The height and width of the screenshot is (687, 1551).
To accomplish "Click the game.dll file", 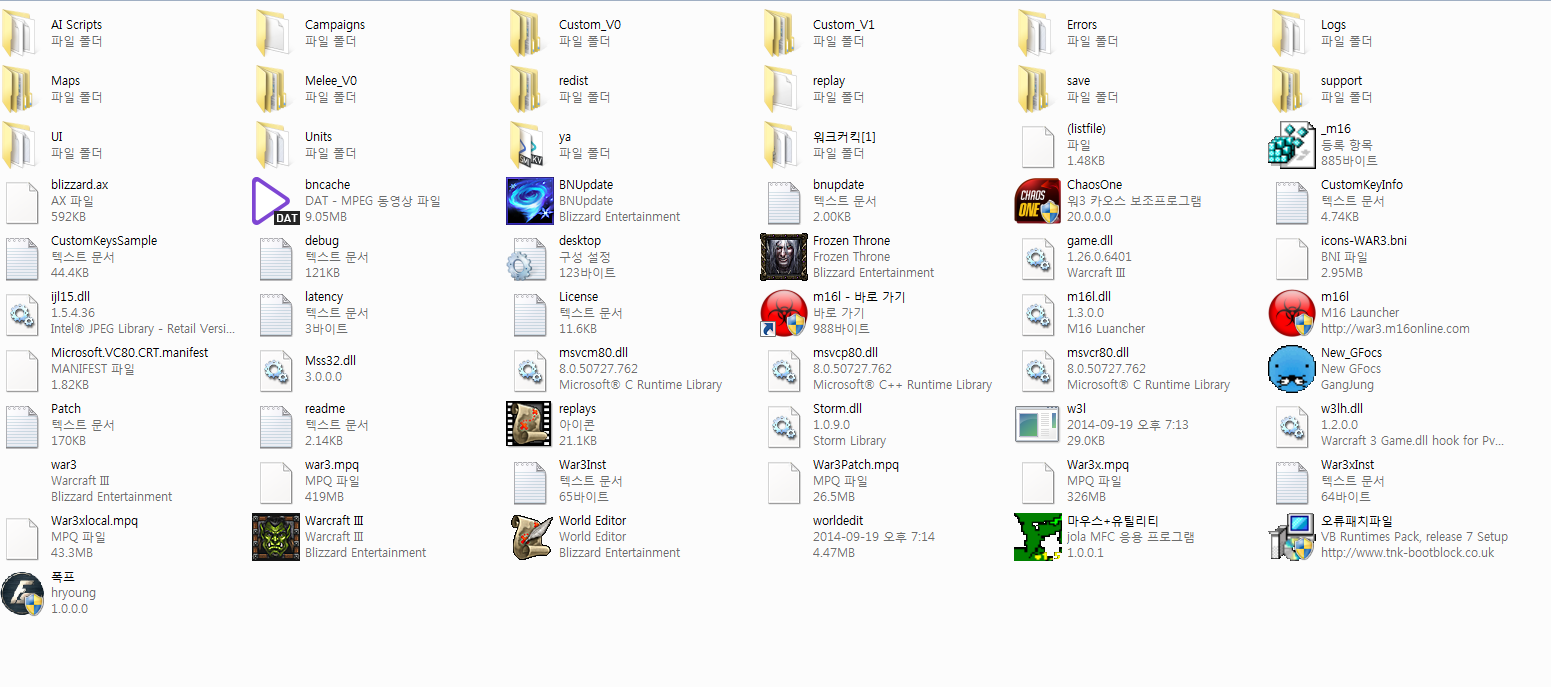I will [1037, 257].
